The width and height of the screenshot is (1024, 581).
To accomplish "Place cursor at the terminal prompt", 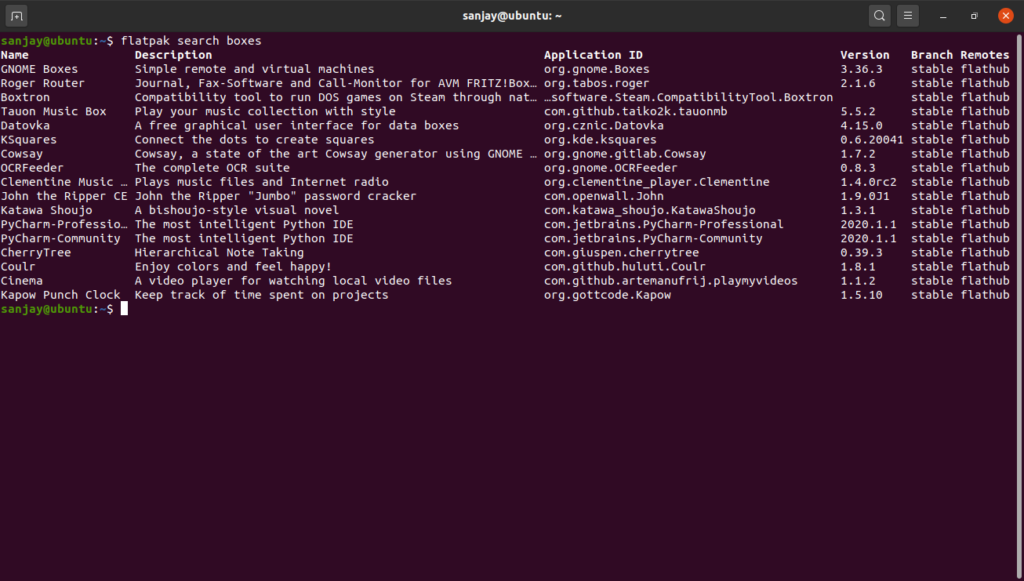I will [123, 309].
